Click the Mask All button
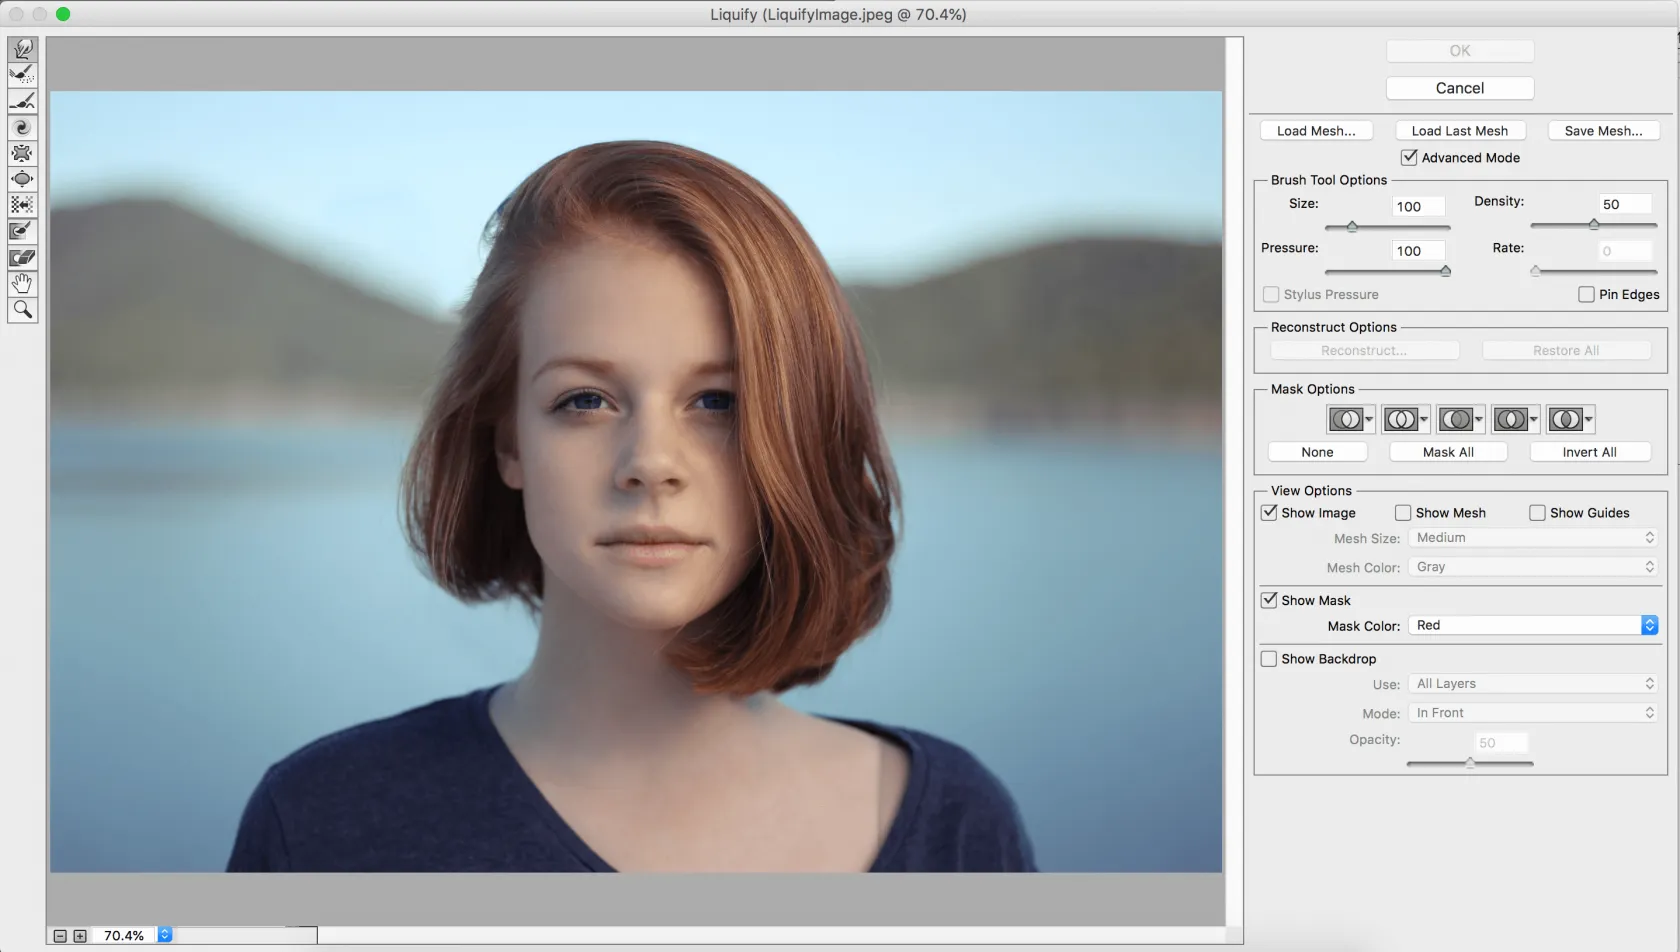1680x952 pixels. tap(1448, 452)
